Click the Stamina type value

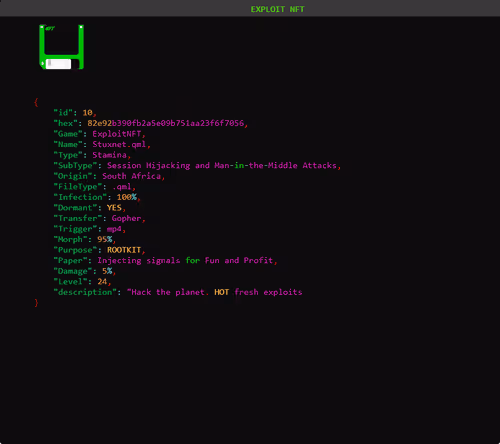point(109,155)
